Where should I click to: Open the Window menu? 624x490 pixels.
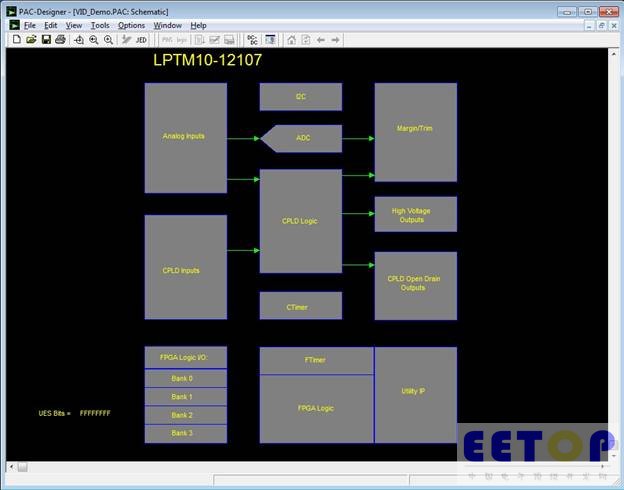168,25
